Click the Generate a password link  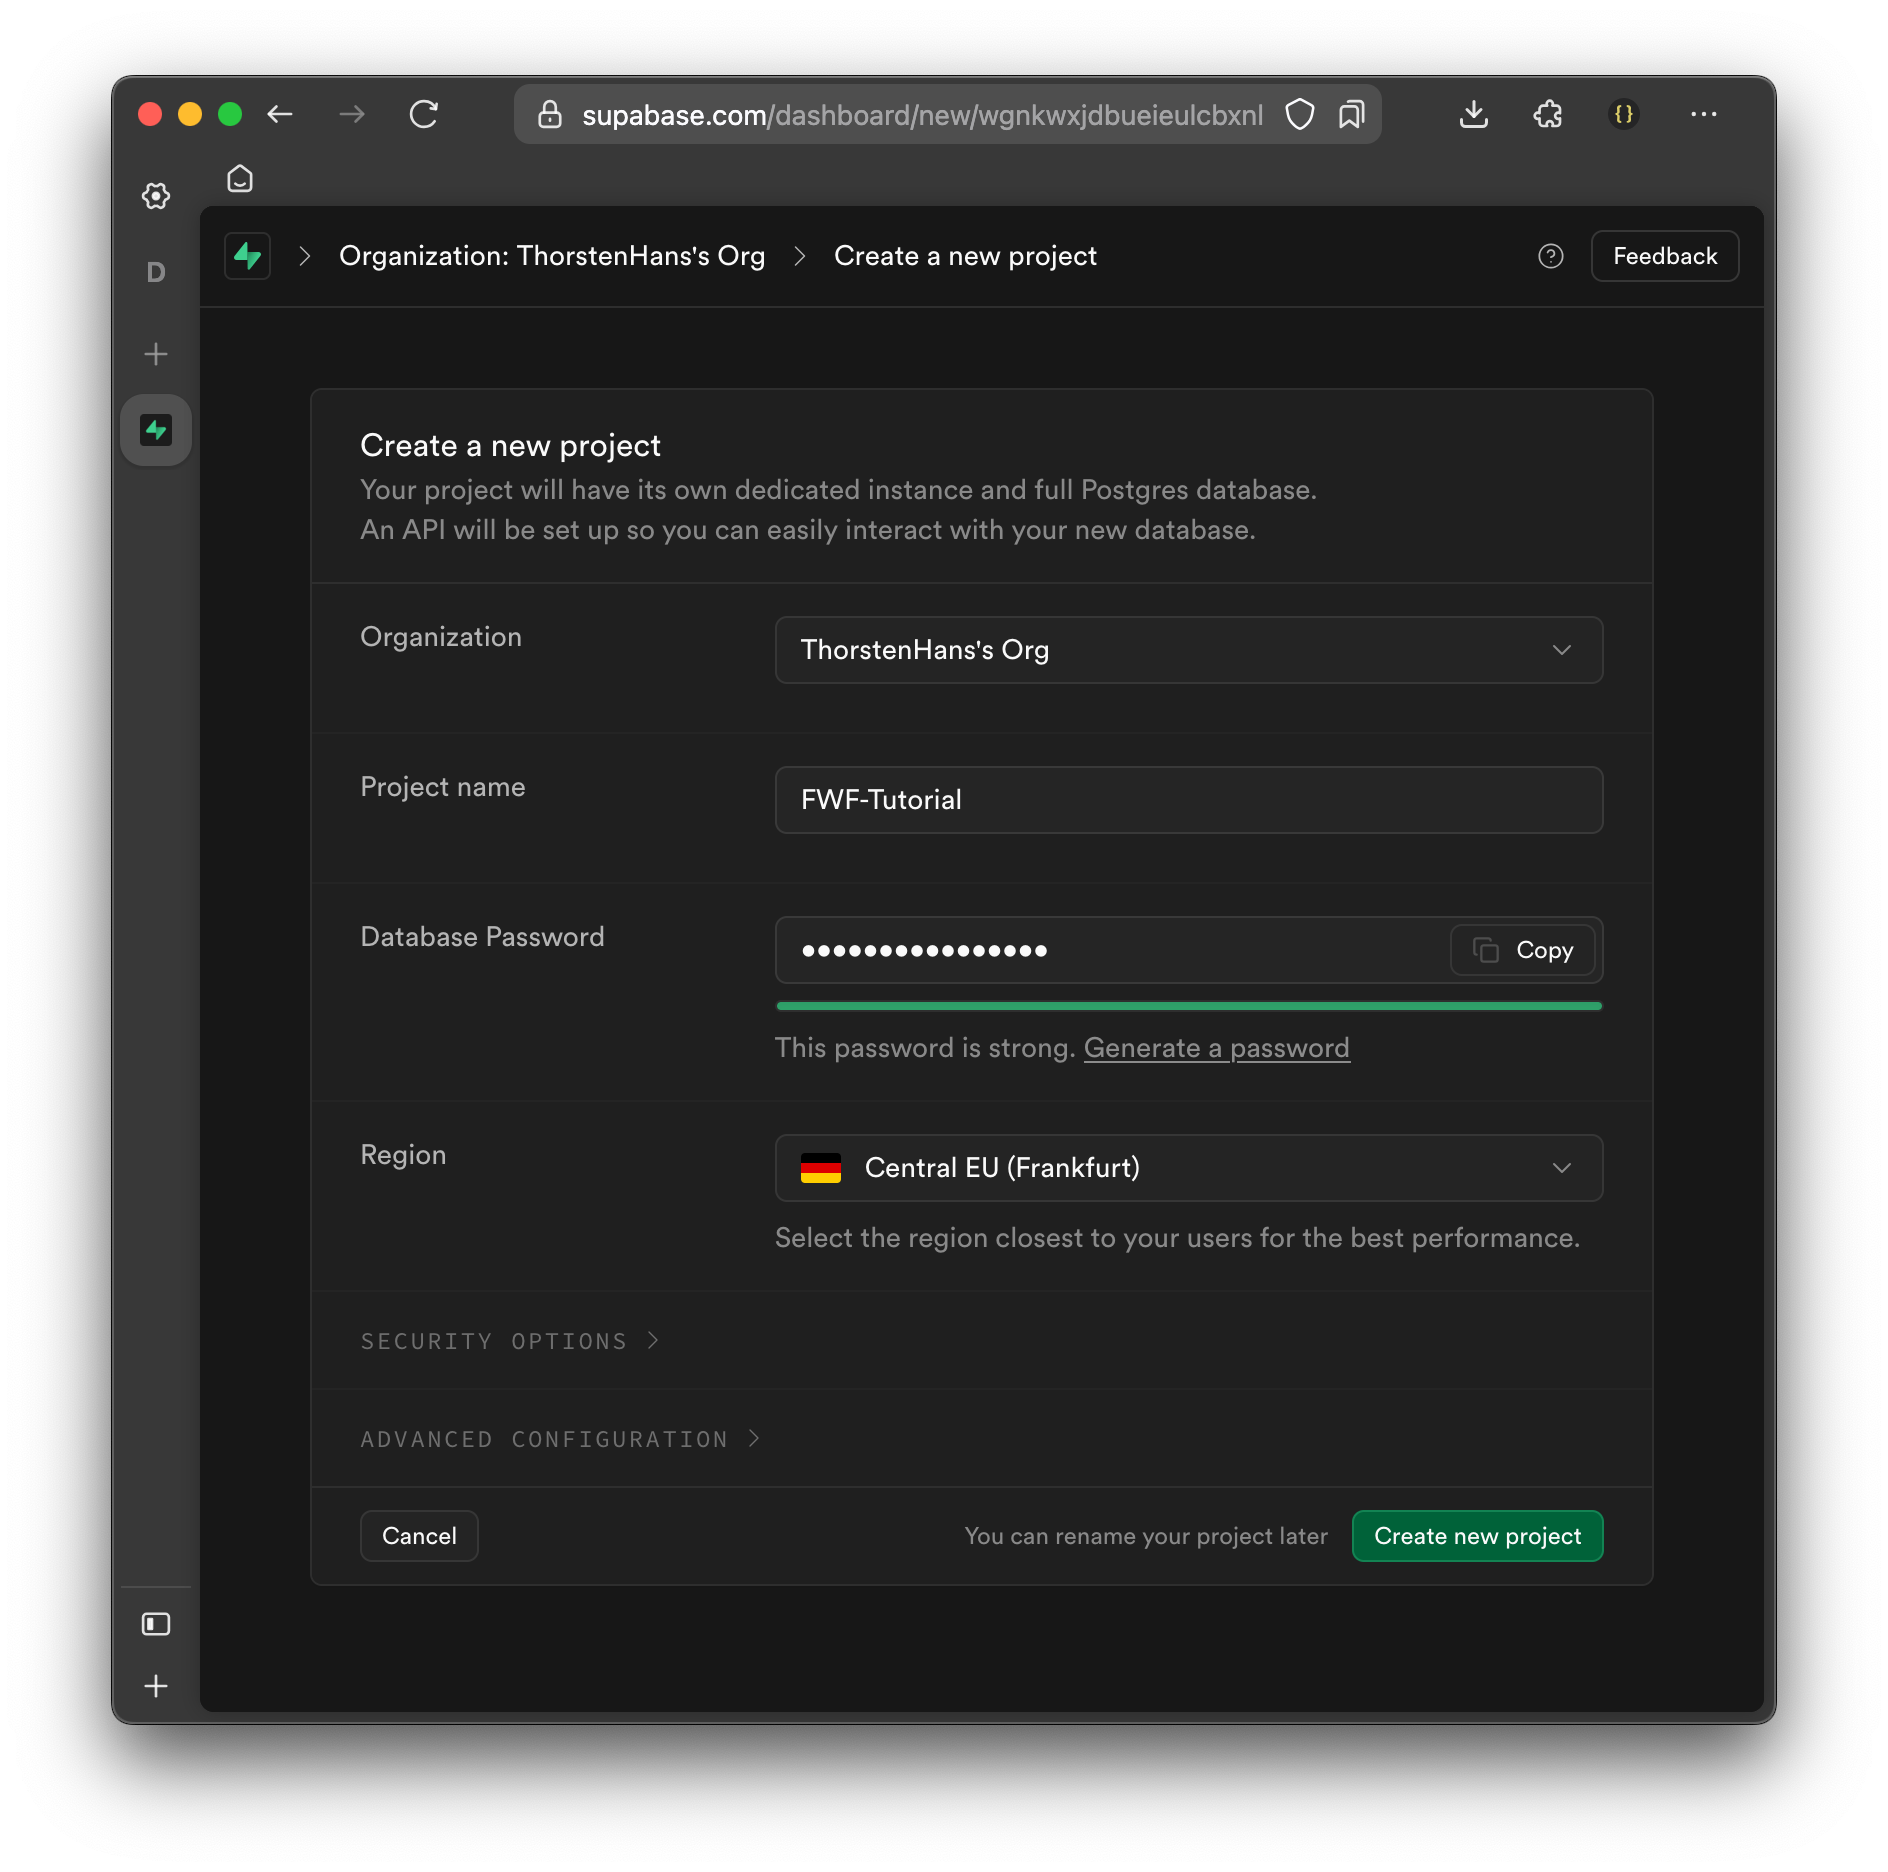[x=1216, y=1047]
